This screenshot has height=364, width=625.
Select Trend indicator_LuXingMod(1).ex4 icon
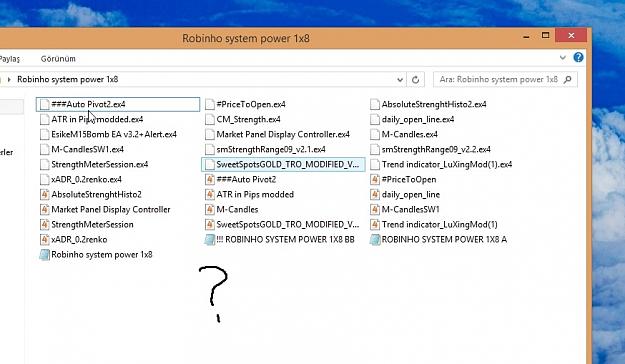[x=375, y=165]
